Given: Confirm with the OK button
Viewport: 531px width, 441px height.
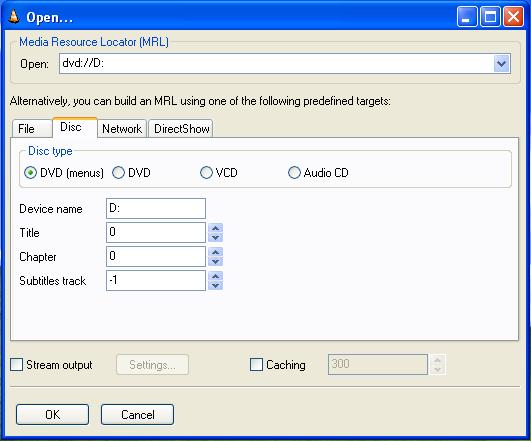Looking at the screenshot, I should (x=52, y=415).
